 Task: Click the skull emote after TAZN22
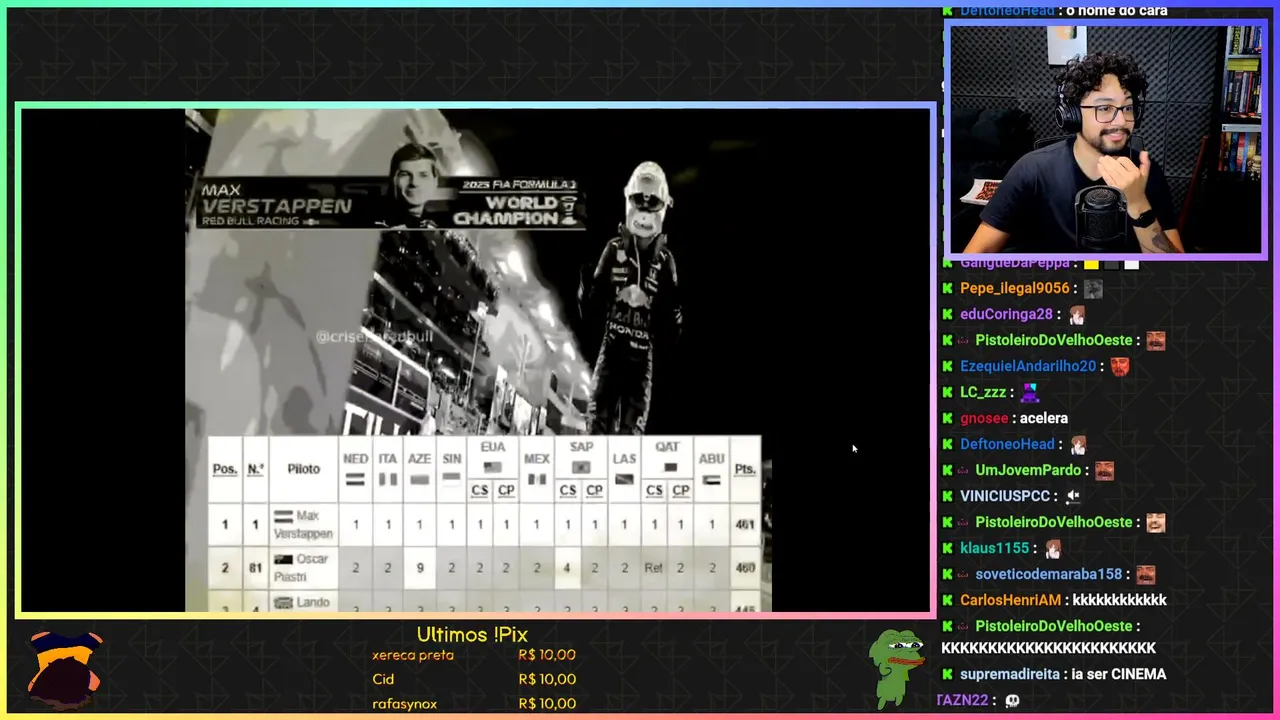coord(1012,700)
